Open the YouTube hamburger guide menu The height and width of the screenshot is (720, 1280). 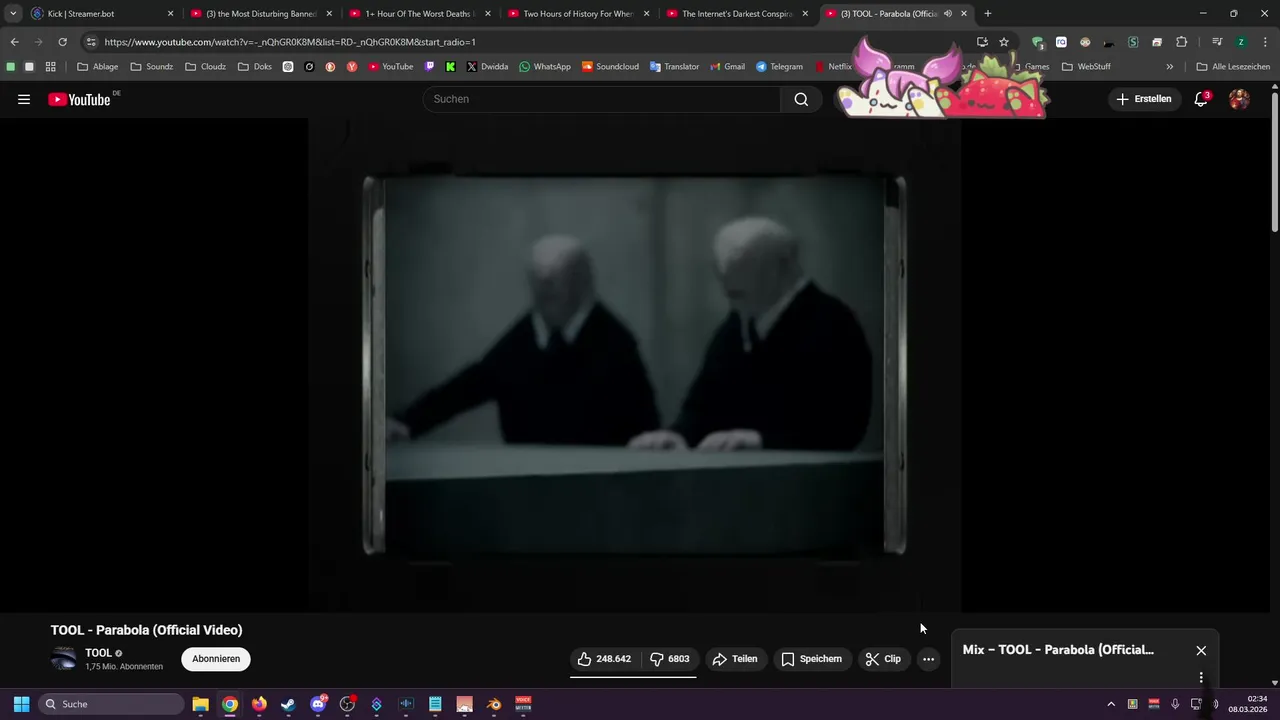[x=24, y=99]
